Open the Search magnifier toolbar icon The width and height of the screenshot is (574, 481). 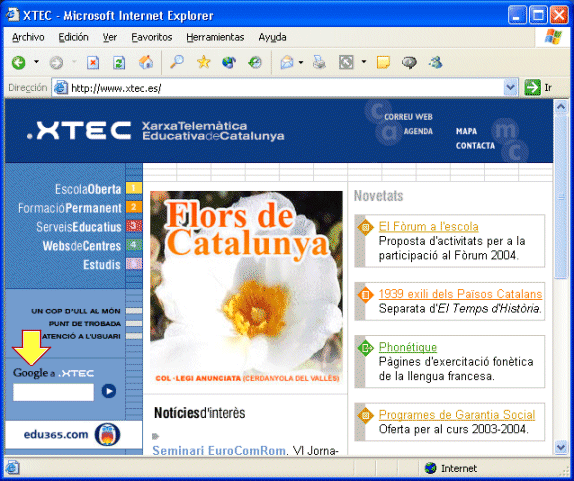click(x=177, y=62)
